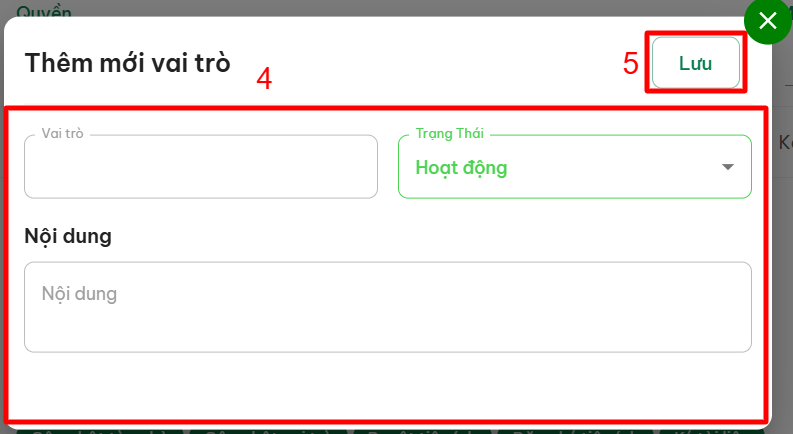Click into the Nội dung text area
The image size is (793, 434).
coord(387,306)
